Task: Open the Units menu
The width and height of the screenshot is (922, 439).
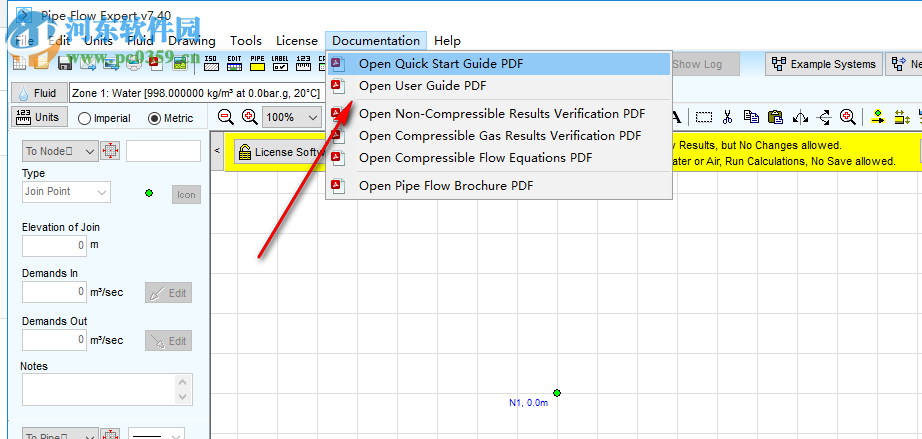Action: pyautogui.click(x=98, y=41)
